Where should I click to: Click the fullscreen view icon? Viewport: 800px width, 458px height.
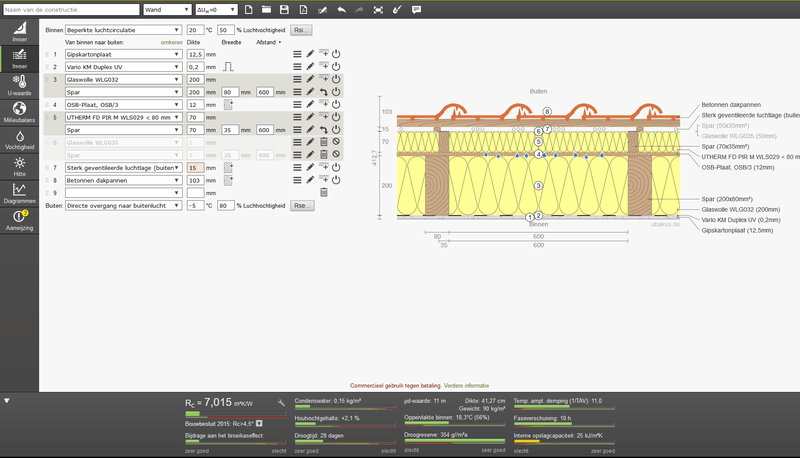coord(378,9)
